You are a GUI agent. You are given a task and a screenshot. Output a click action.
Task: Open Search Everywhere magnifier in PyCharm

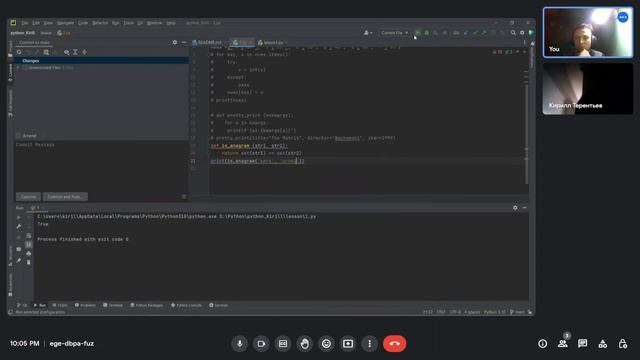point(513,33)
